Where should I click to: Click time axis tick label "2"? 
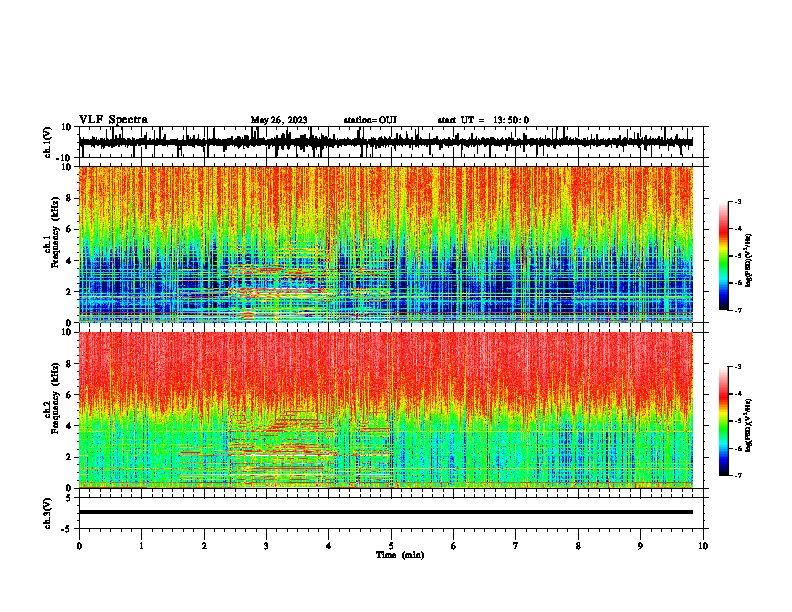pyautogui.click(x=204, y=546)
